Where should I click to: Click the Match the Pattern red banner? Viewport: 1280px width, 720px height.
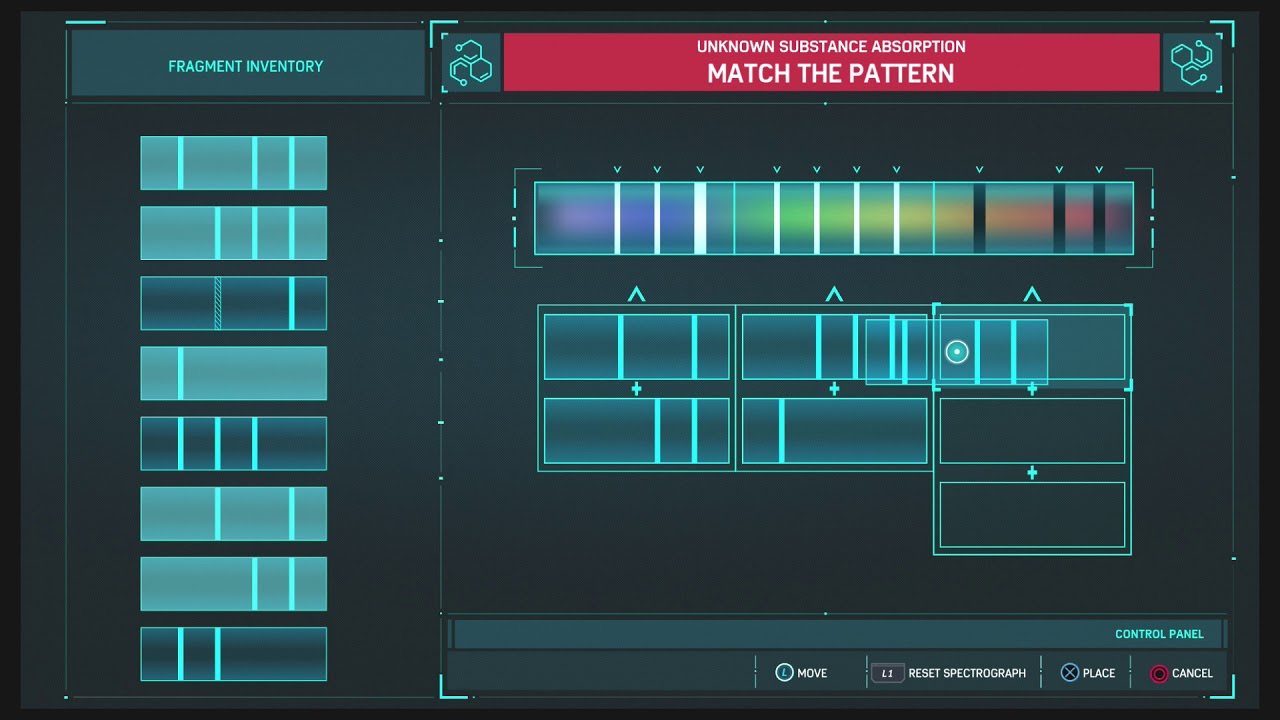pyautogui.click(x=830, y=62)
